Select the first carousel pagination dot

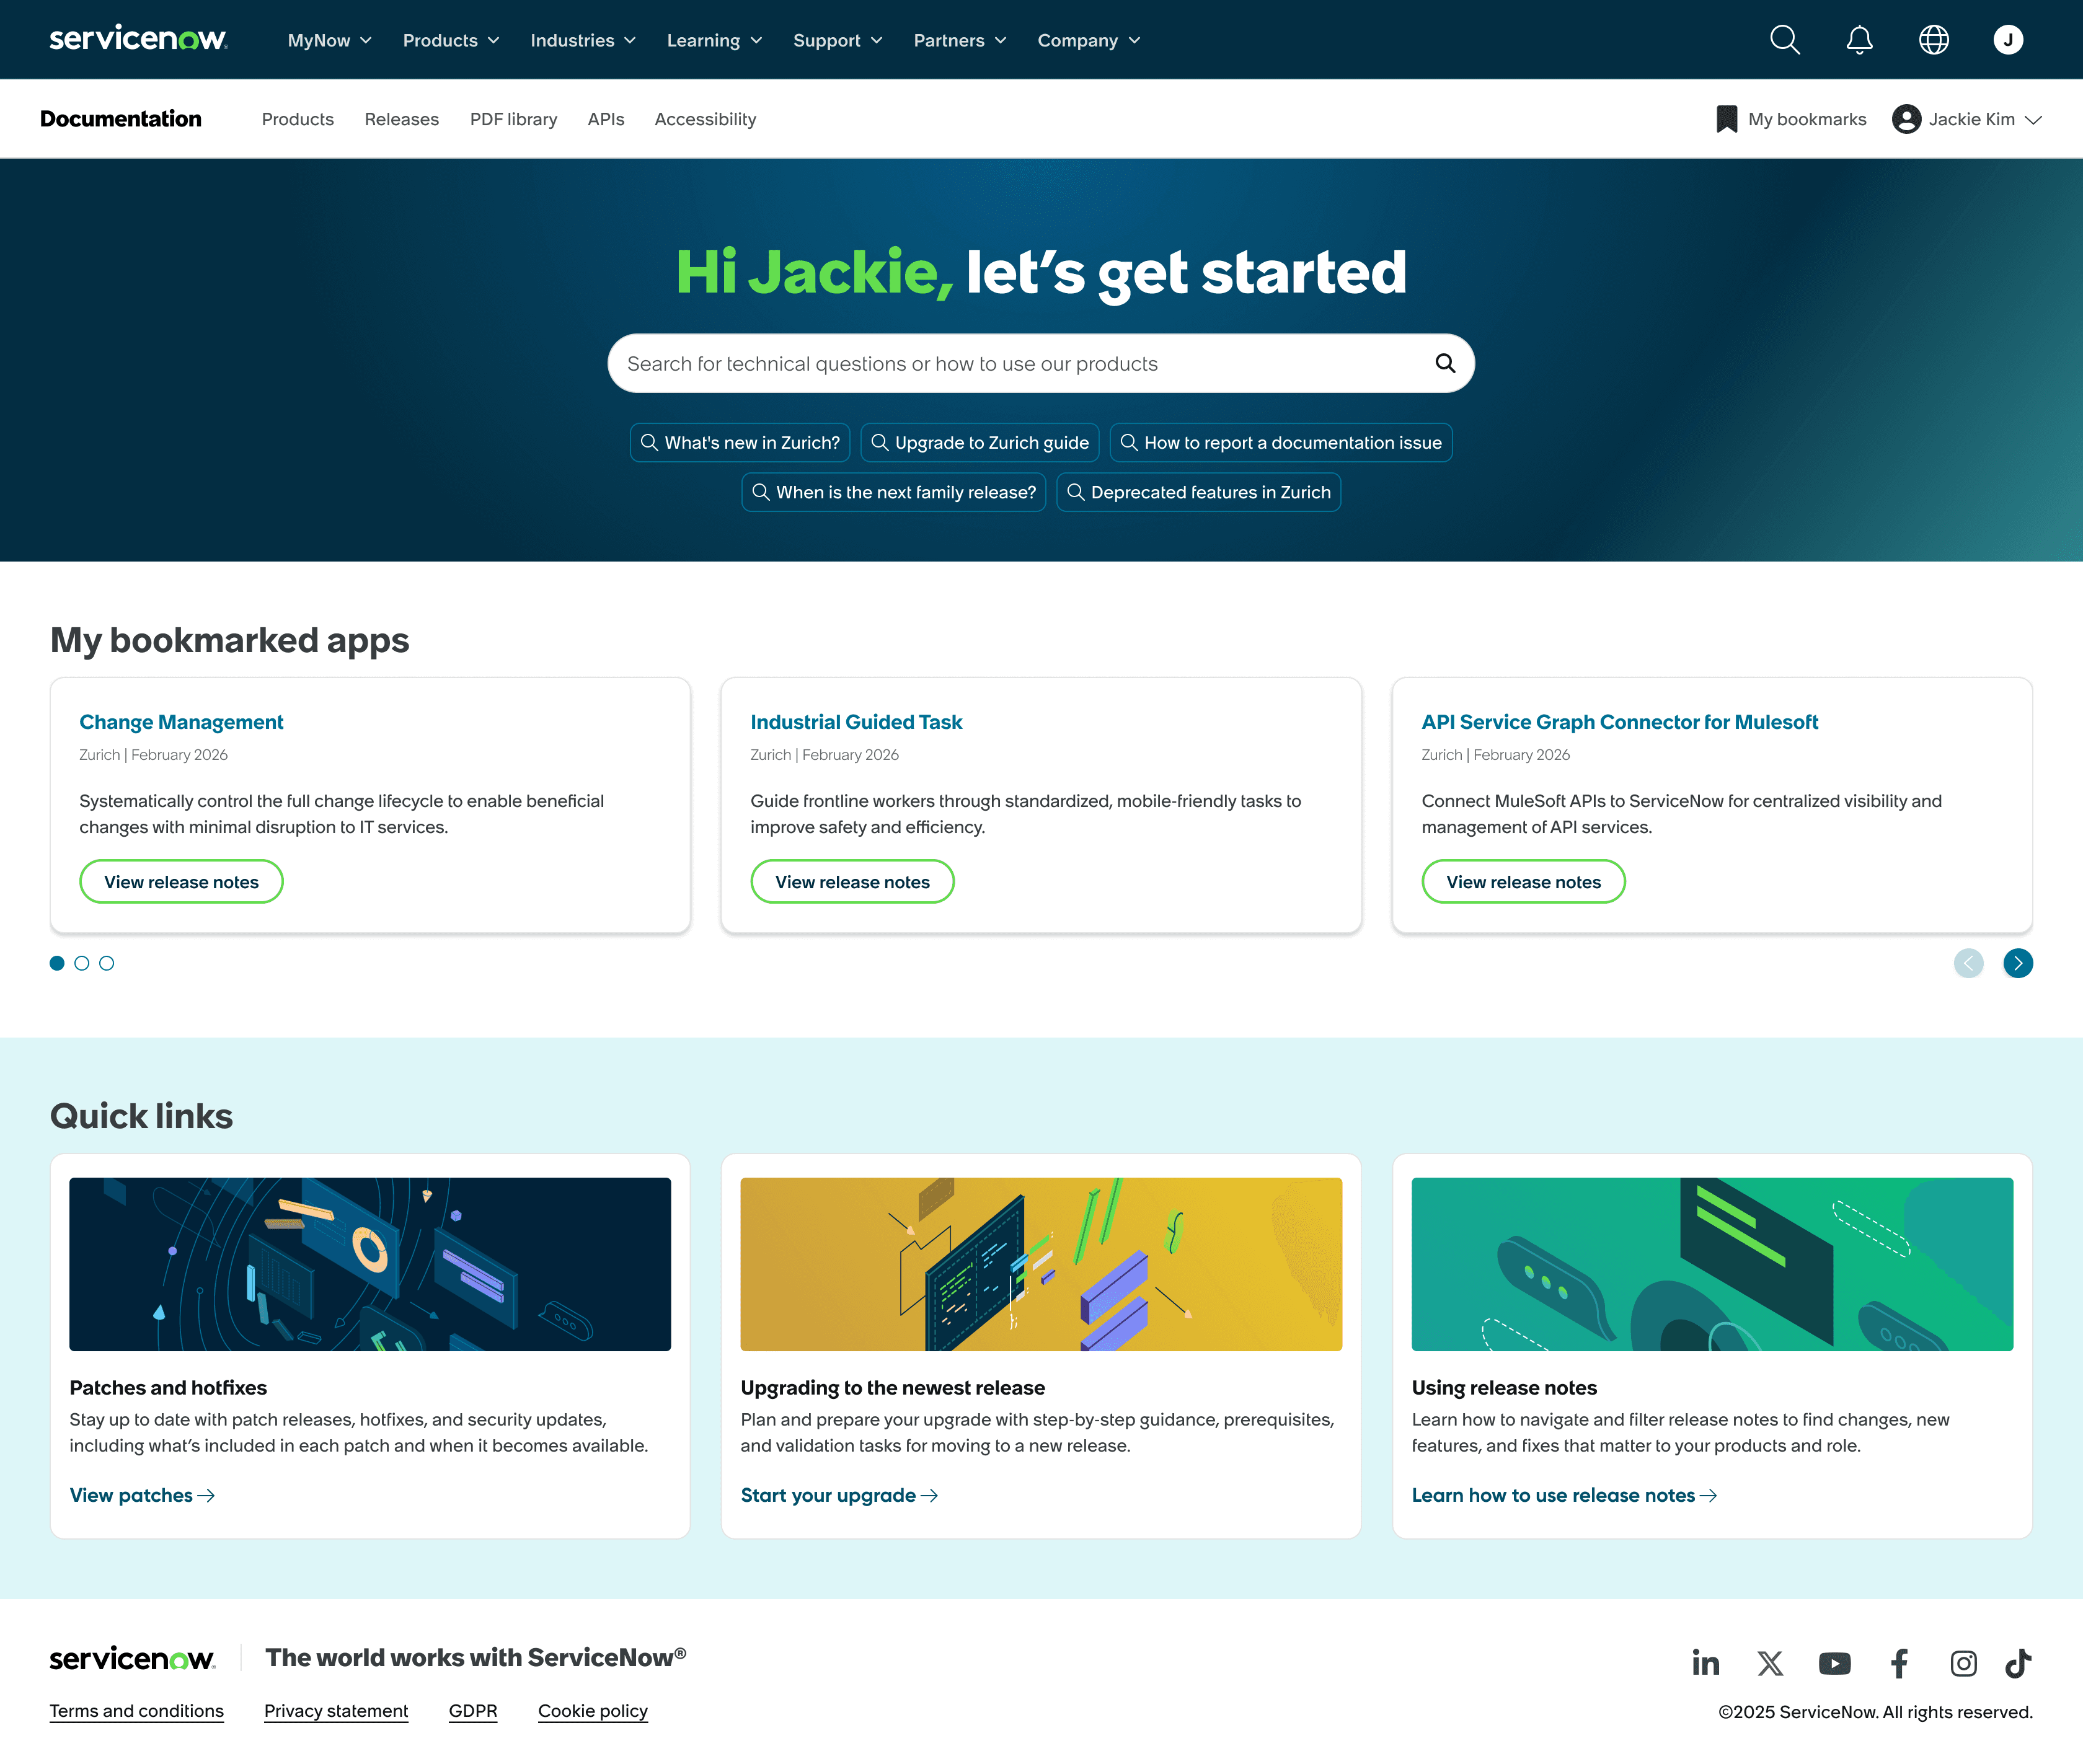[x=57, y=963]
